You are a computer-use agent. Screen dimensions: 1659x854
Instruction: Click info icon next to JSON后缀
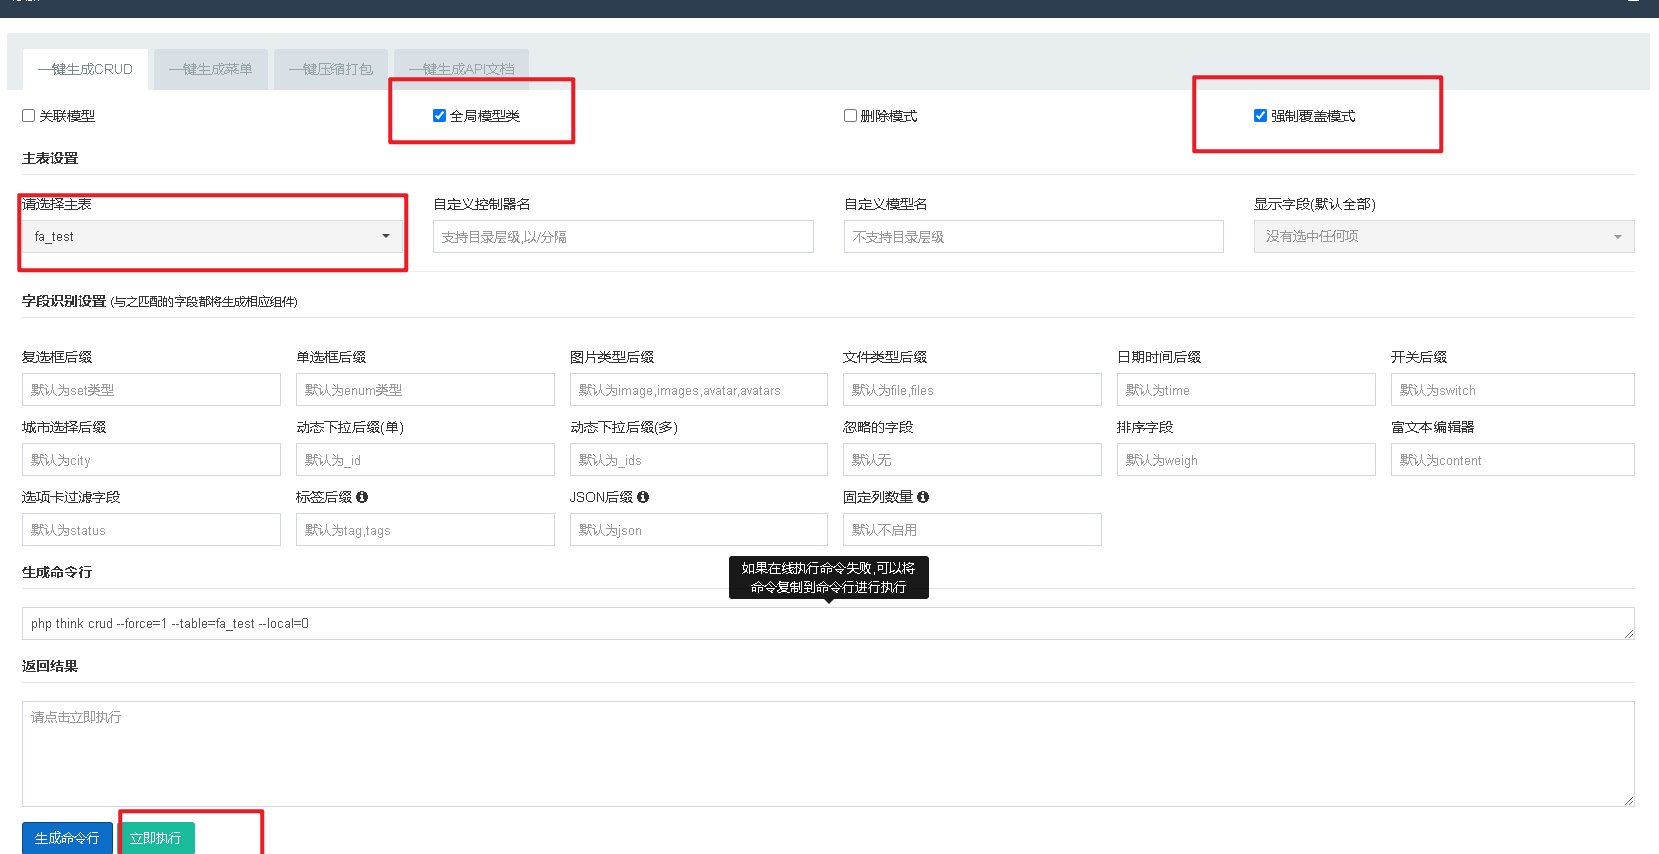click(643, 497)
